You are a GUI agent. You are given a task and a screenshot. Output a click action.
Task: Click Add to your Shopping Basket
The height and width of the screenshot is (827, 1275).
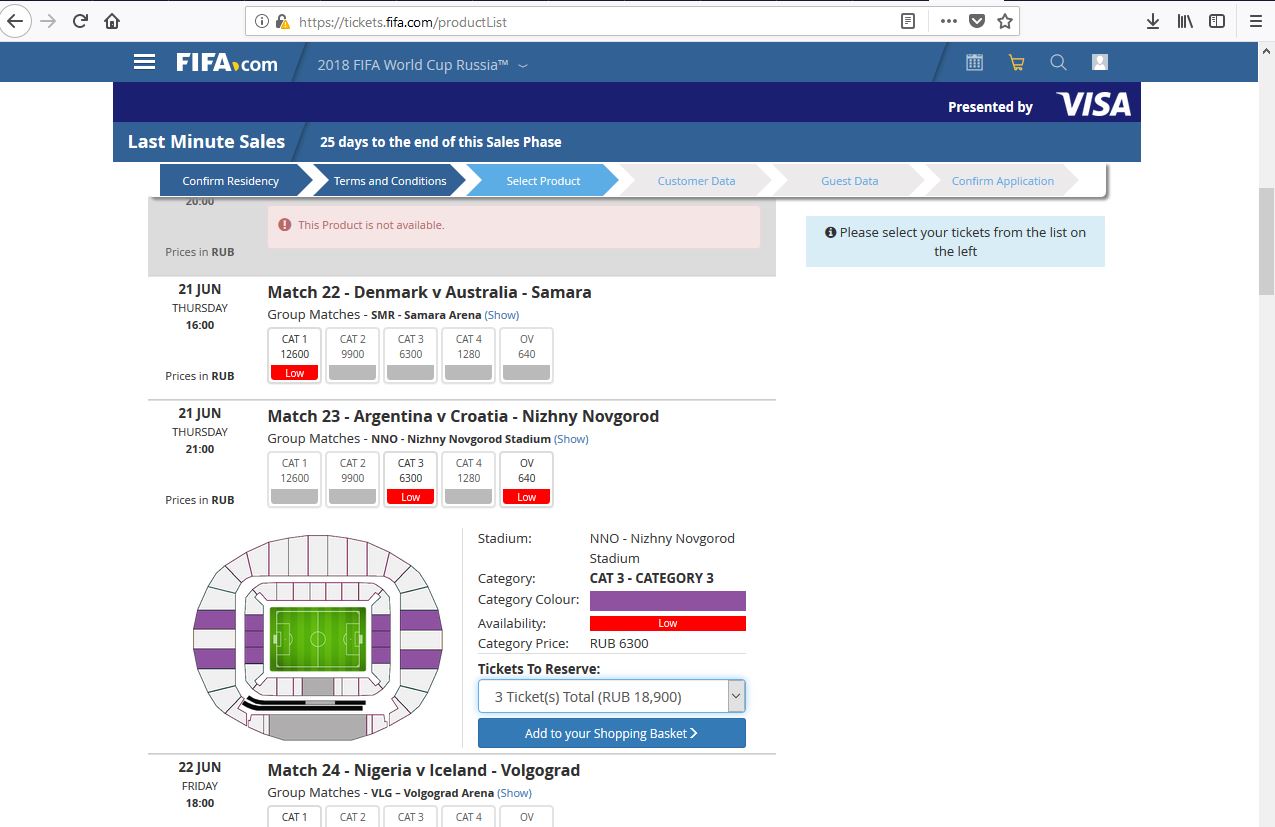tap(611, 733)
